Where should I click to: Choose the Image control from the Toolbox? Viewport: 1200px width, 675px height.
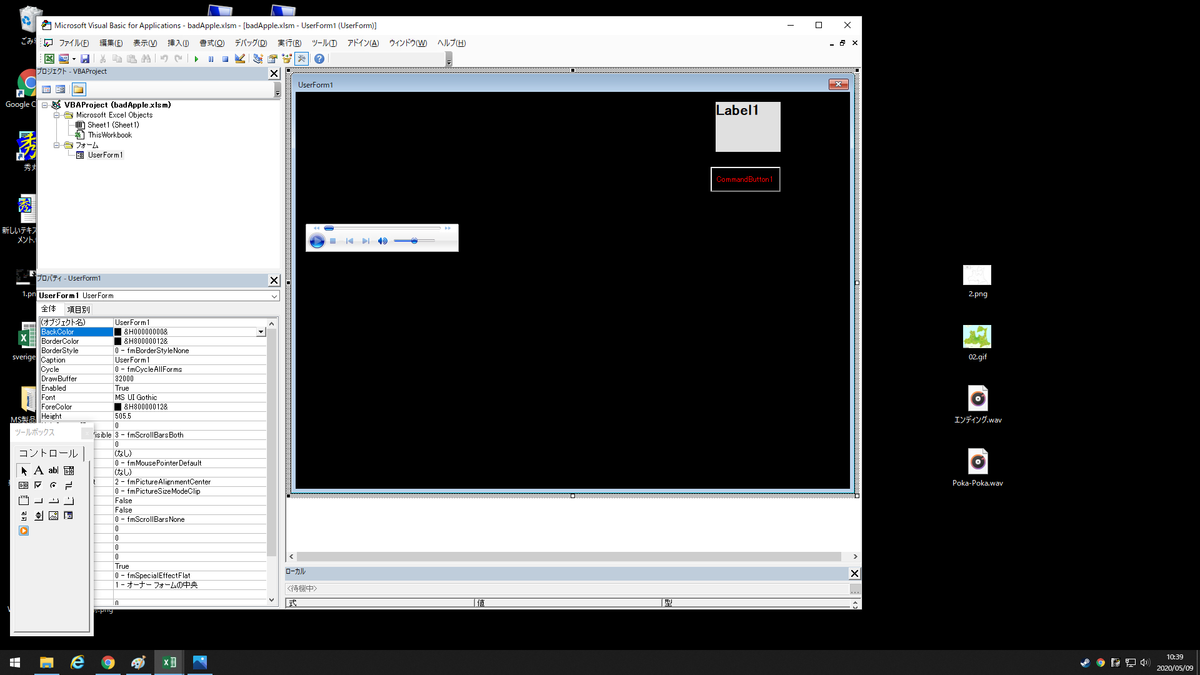coord(52,515)
